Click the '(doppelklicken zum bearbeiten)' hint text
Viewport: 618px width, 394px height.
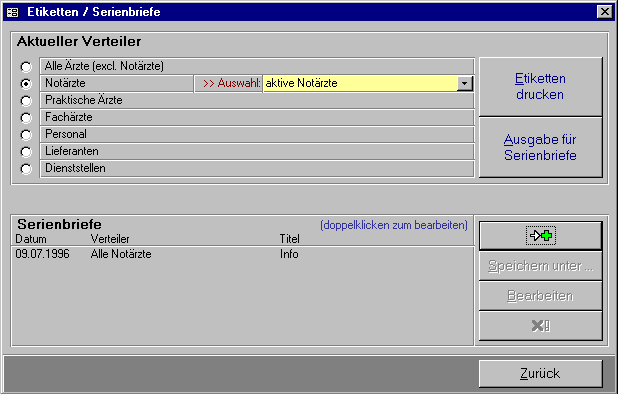pyautogui.click(x=394, y=225)
